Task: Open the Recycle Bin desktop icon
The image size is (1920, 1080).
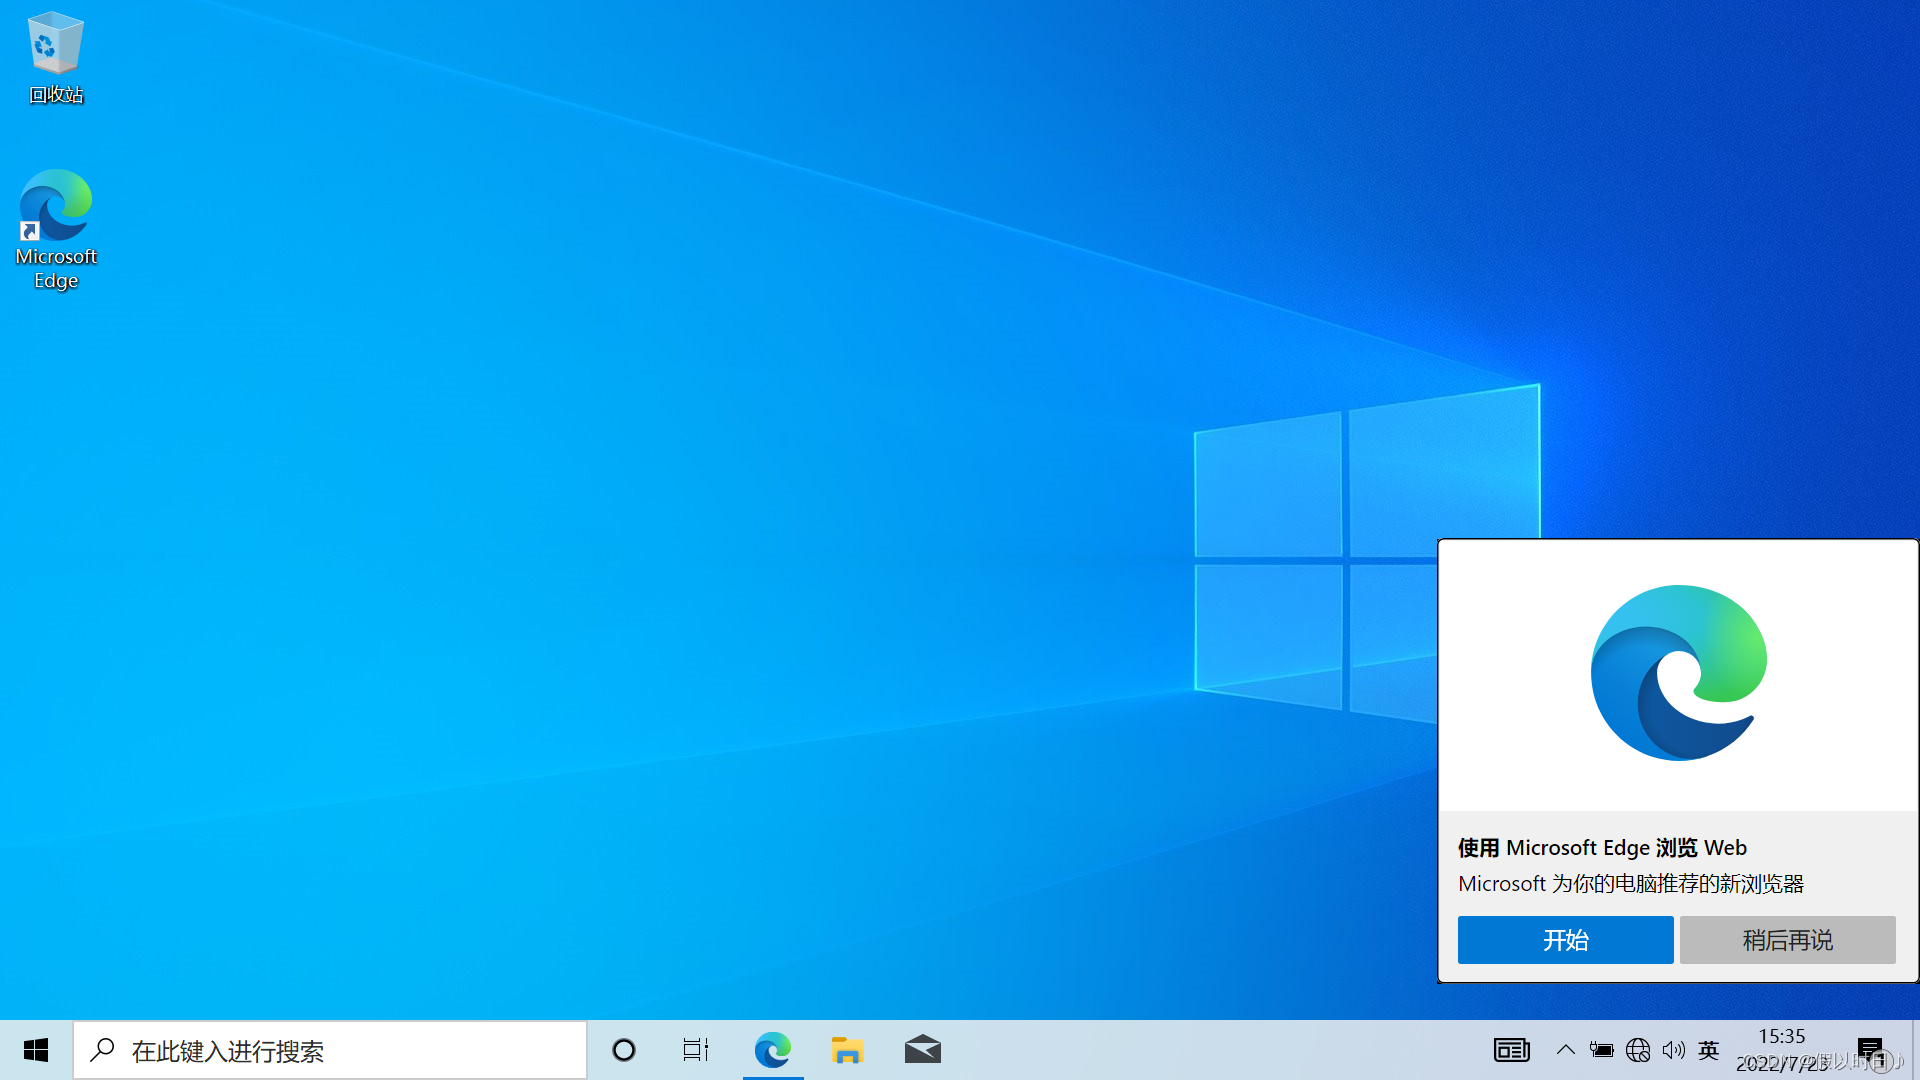Action: (x=55, y=58)
